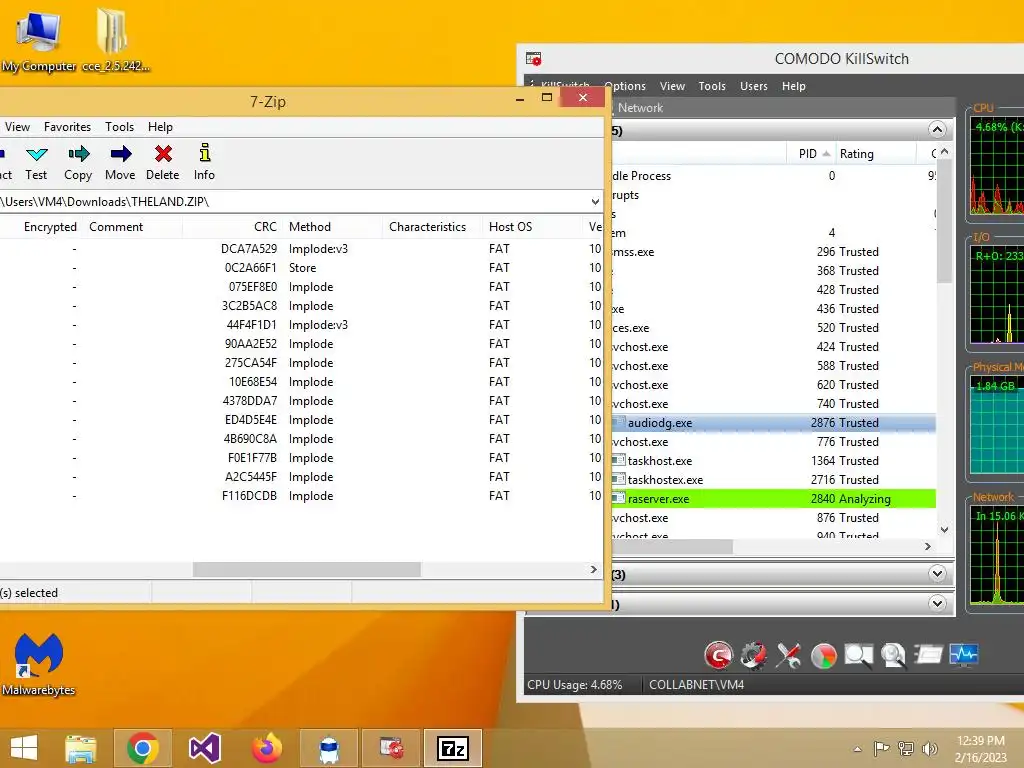
Task: Expand the bottom collapsed KillSwitch section
Action: point(937,603)
